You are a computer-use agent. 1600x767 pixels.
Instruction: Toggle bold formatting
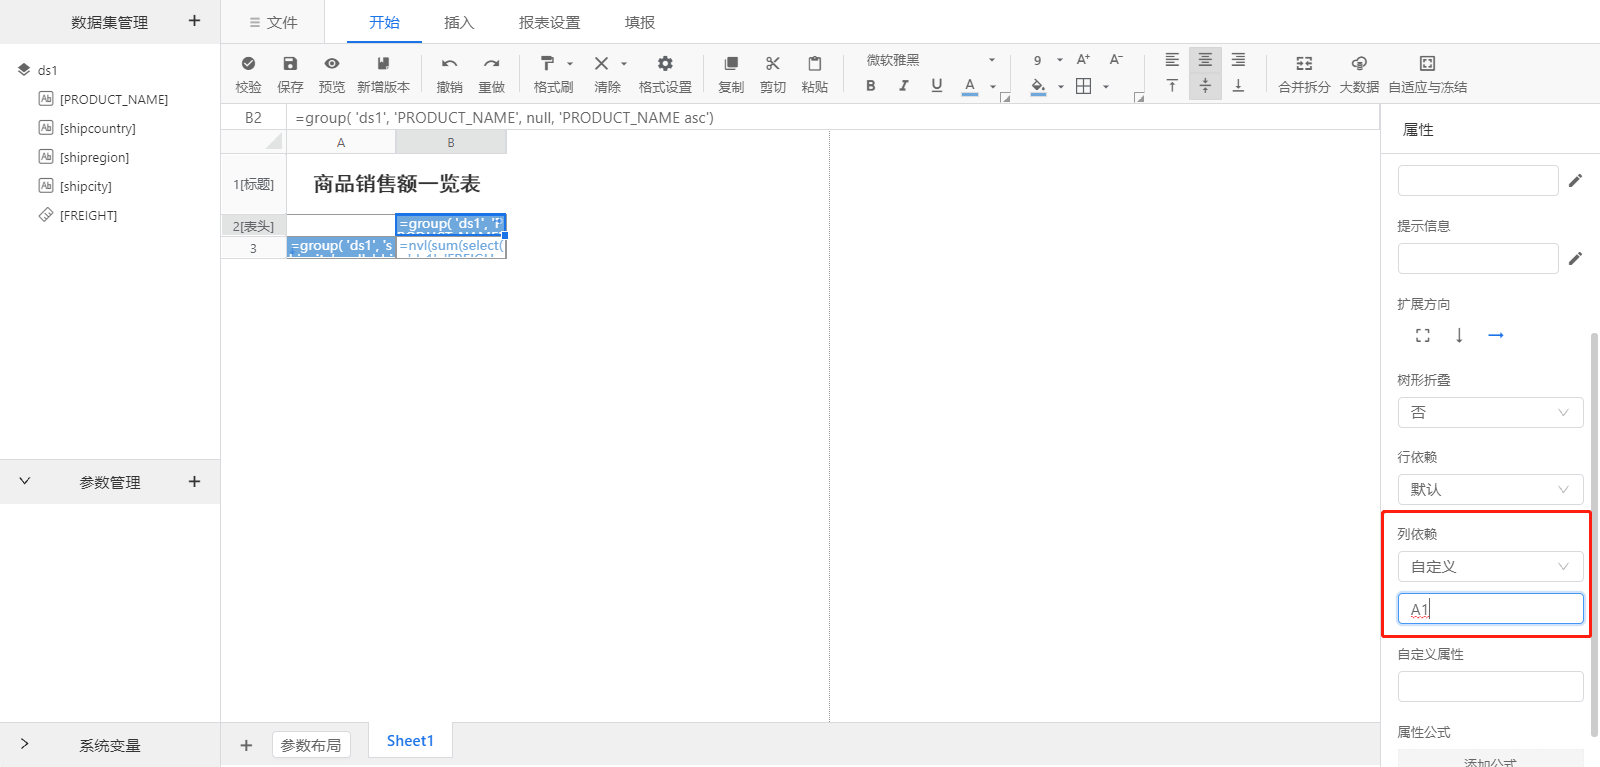[x=871, y=86]
